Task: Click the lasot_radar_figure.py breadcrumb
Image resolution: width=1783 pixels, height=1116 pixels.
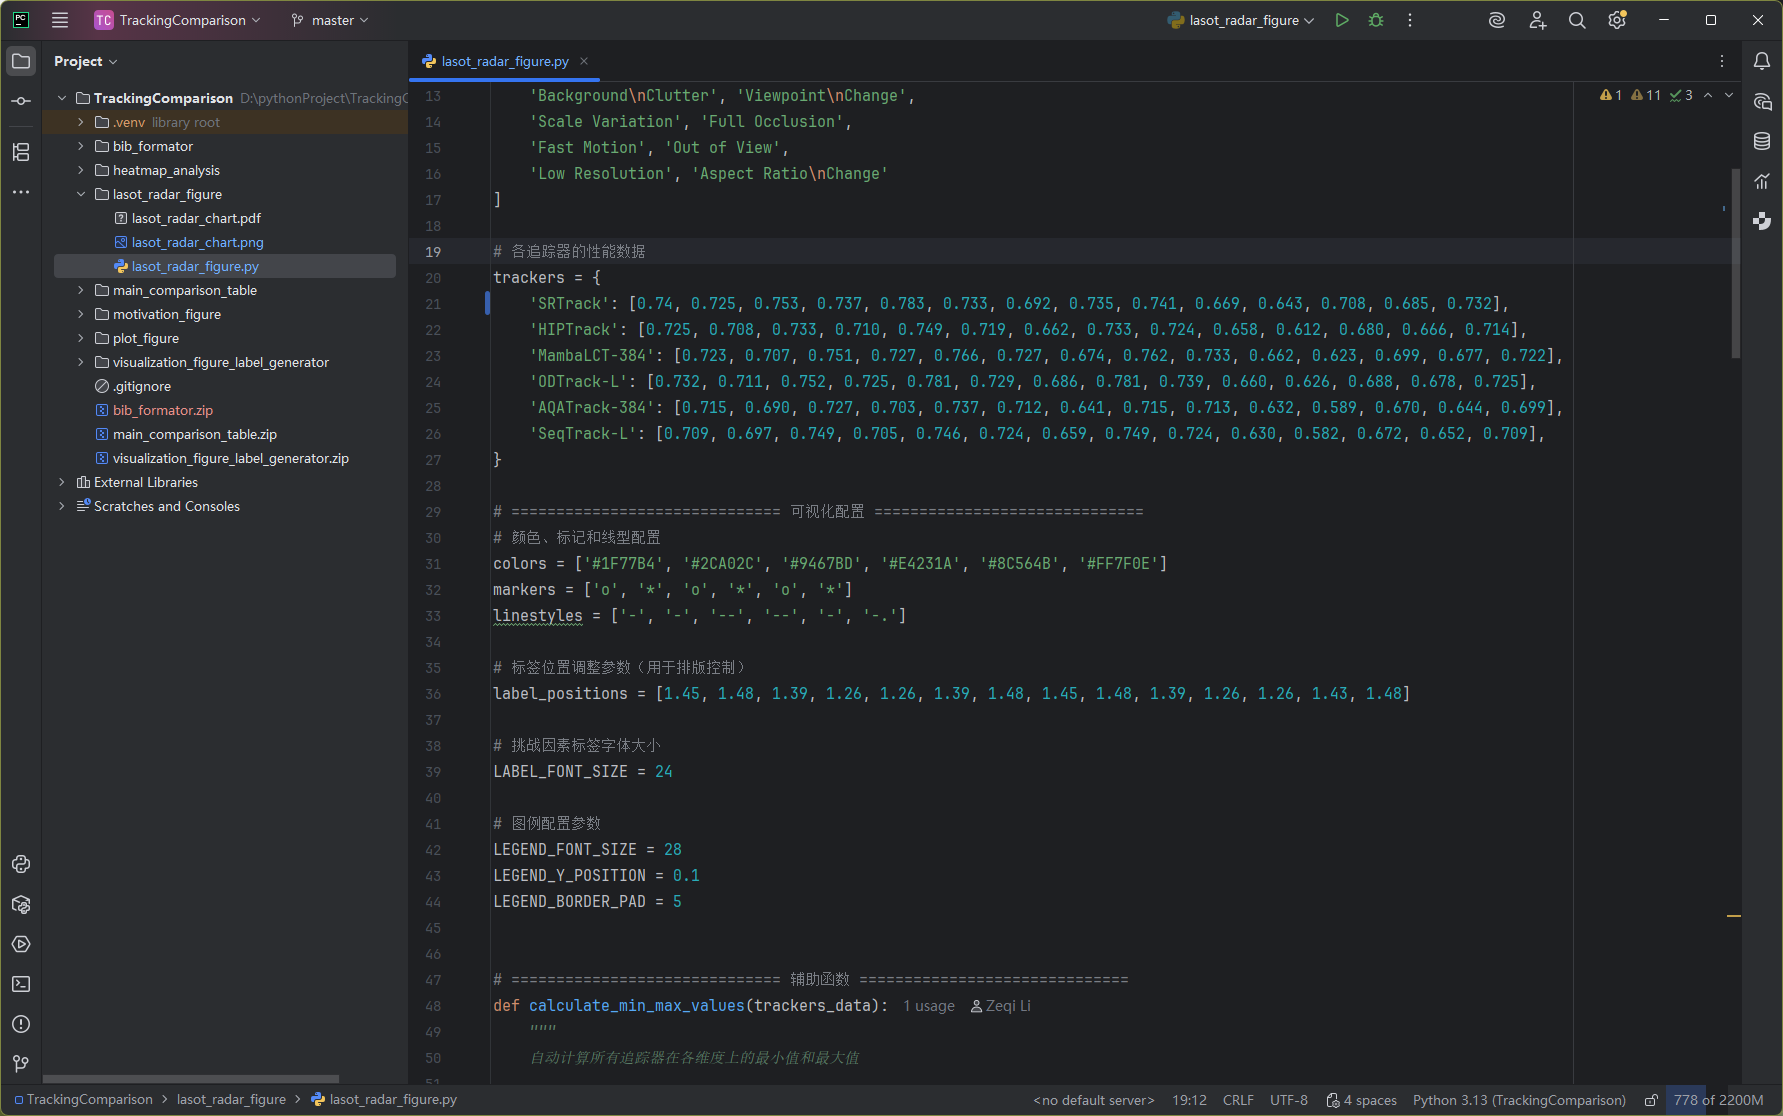Action: coord(384,1100)
